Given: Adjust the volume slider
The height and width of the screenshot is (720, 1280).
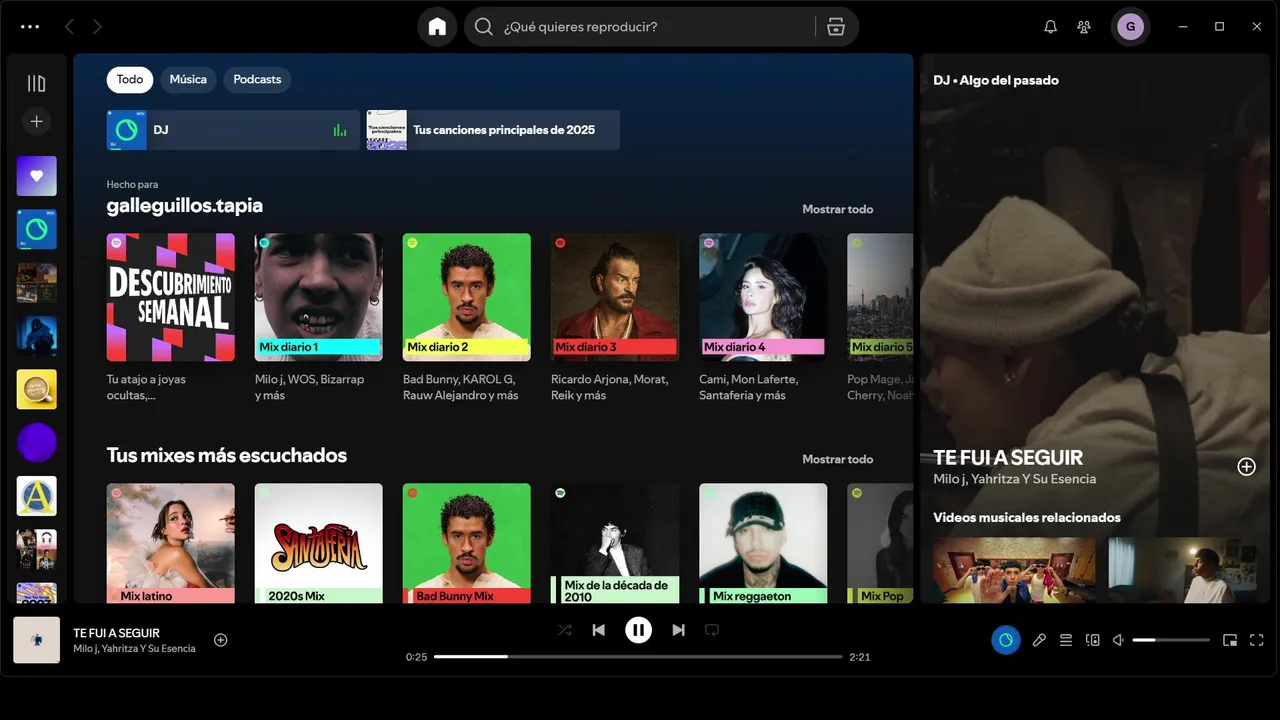Looking at the screenshot, I should [1171, 640].
